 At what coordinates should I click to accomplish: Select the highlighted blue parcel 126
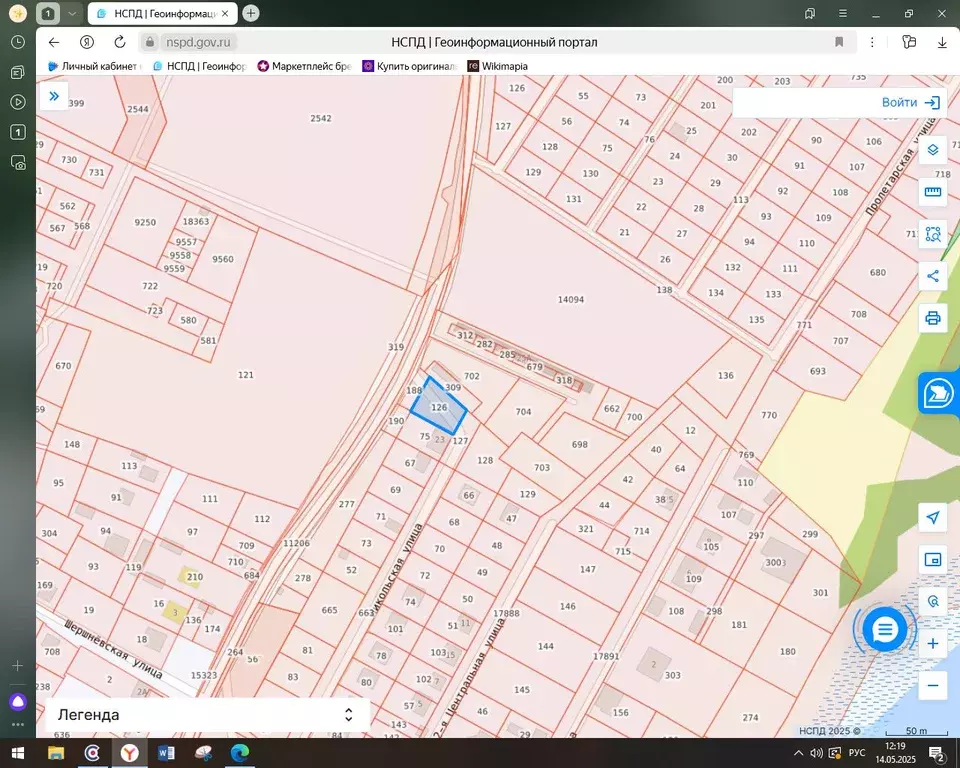coord(438,406)
